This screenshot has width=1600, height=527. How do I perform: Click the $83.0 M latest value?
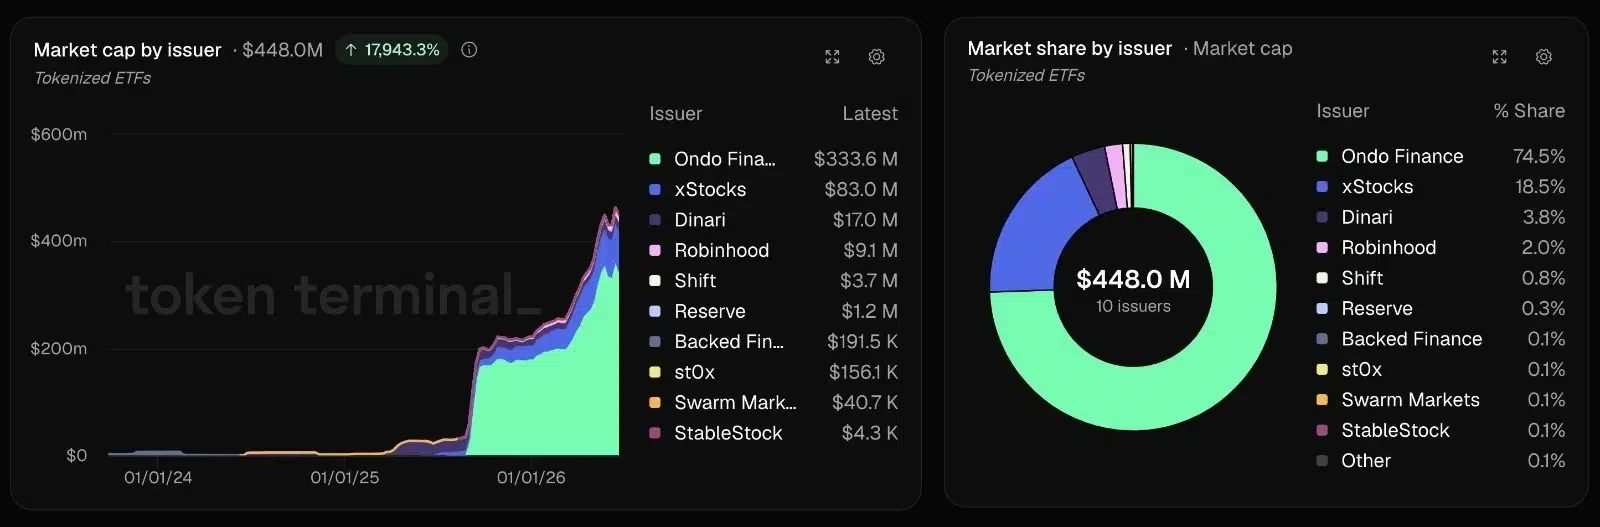coord(861,189)
